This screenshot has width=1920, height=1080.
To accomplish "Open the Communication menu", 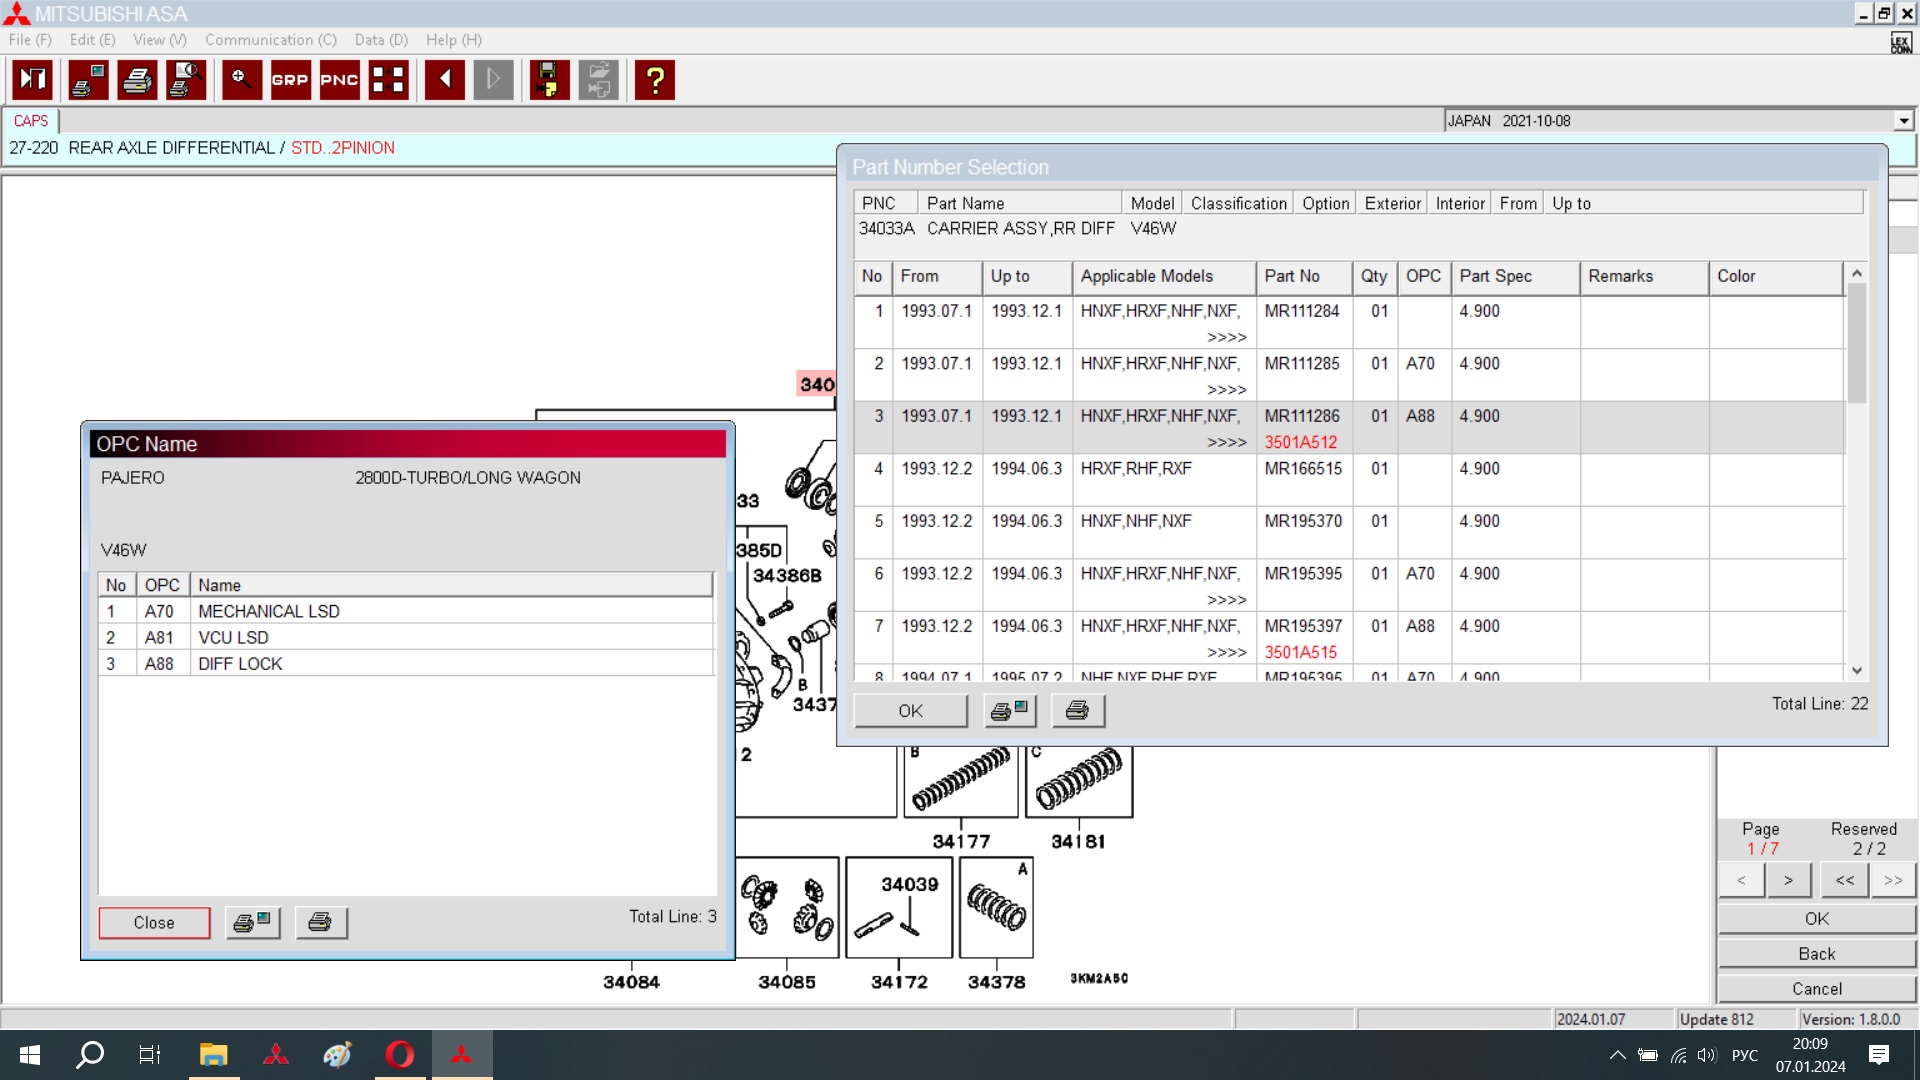I will pos(270,40).
